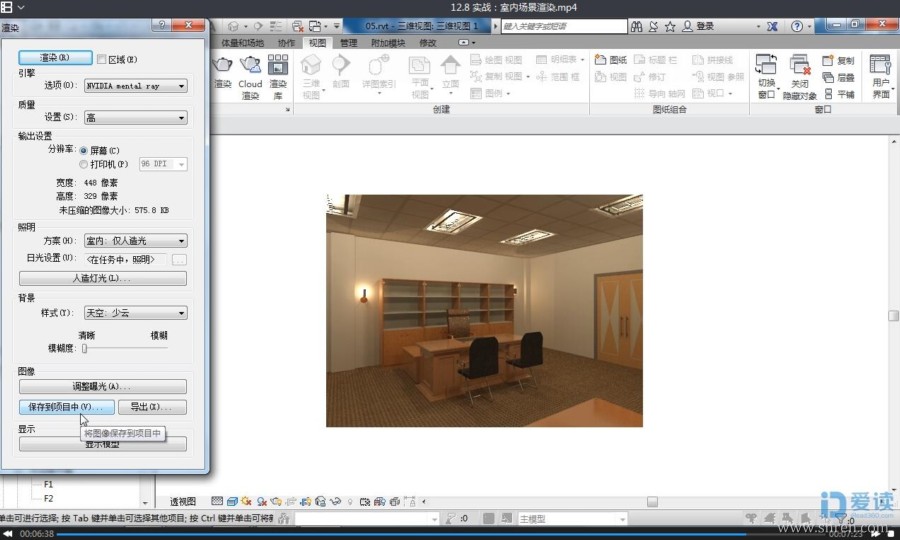900x540 pixels.
Task: Click the communication satellite icon in title bar
Action: [653, 26]
